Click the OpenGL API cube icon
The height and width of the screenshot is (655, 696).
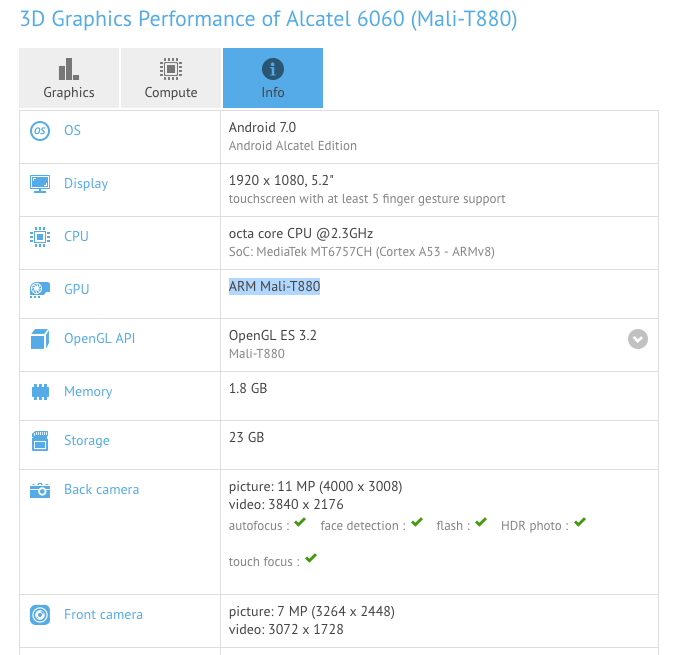[40, 339]
